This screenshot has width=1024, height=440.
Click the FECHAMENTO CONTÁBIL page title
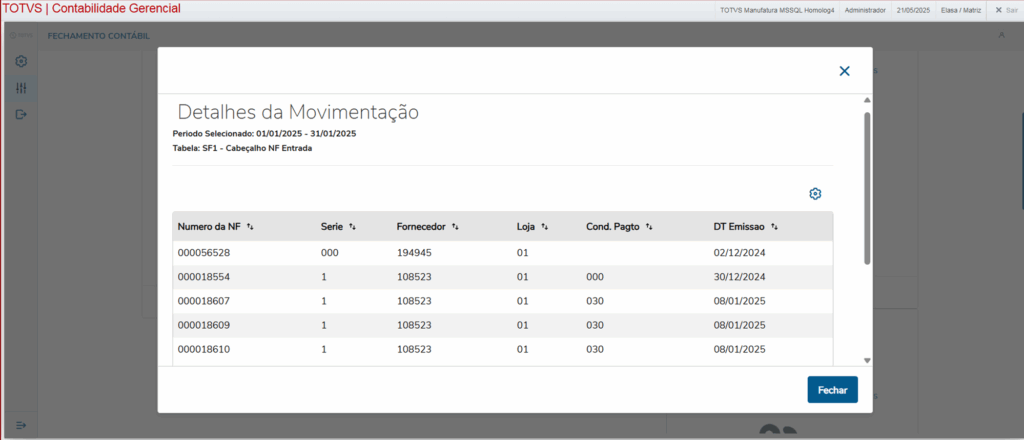coord(99,36)
